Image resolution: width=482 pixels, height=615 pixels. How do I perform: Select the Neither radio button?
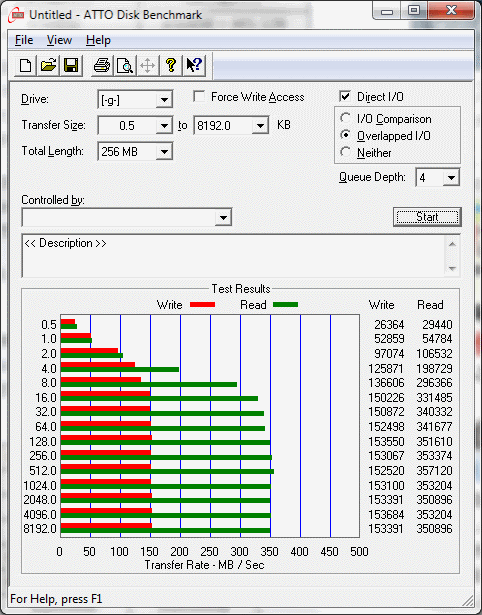coord(346,152)
